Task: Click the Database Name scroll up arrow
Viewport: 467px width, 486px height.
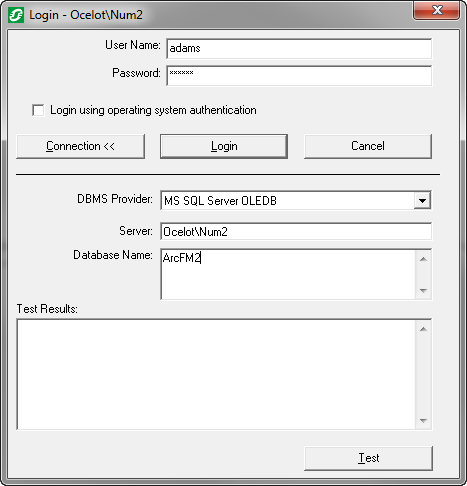Action: point(423,259)
